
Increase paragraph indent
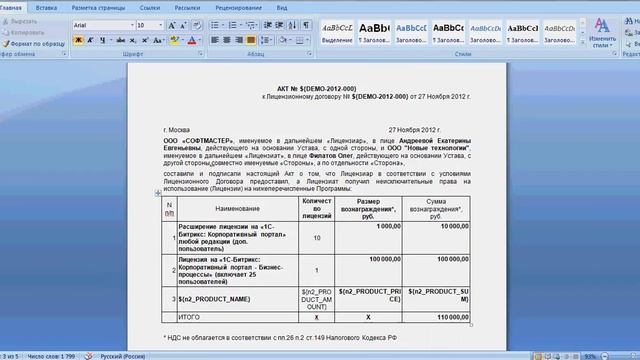pyautogui.click(x=280, y=25)
